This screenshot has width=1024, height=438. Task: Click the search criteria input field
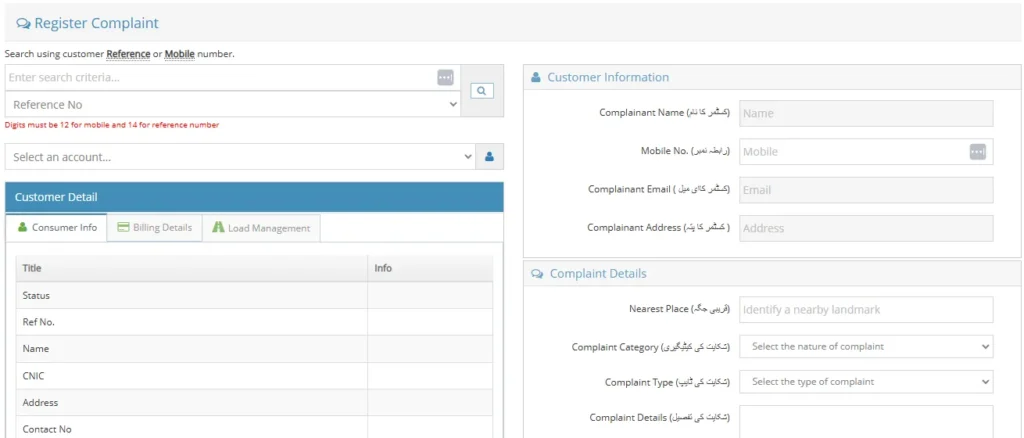[220, 78]
